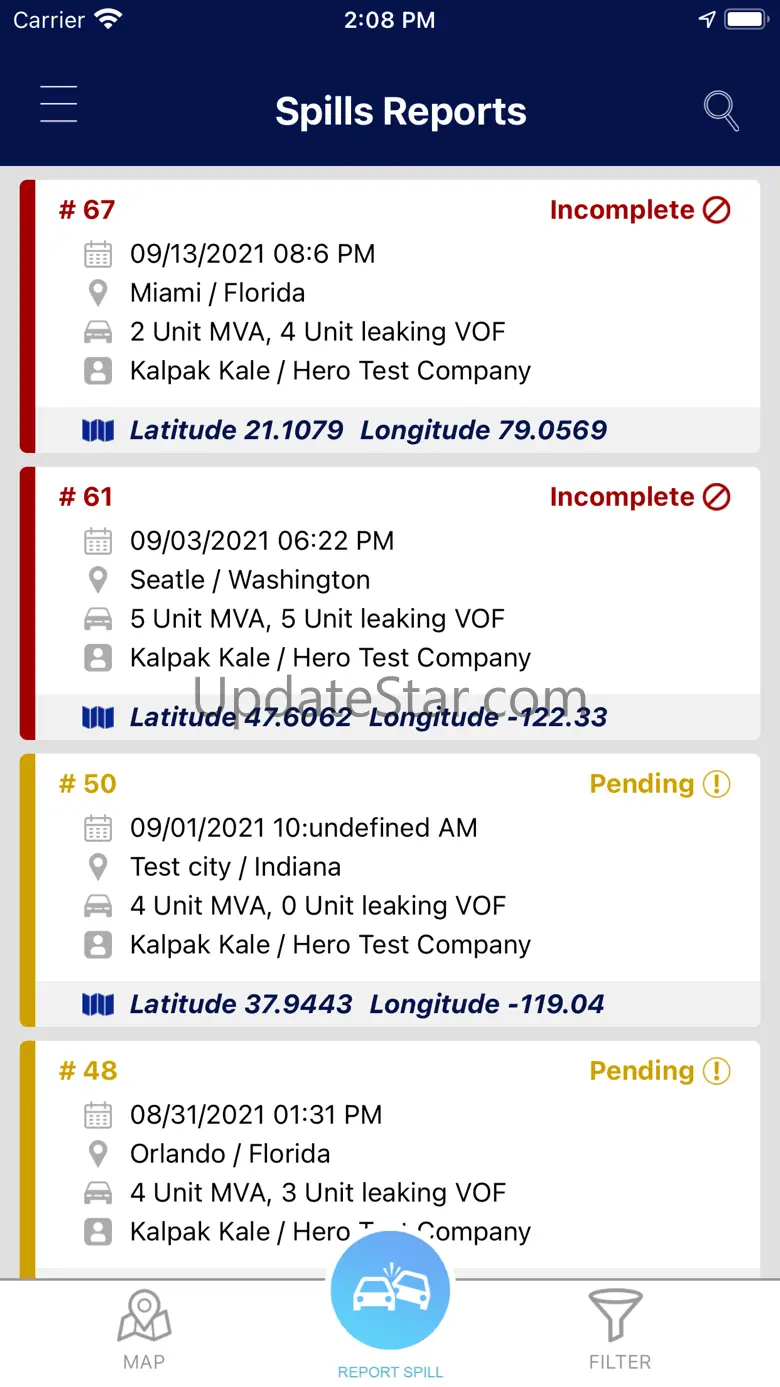Tap the map icon beside Latitude 37.9443

coord(98,1005)
